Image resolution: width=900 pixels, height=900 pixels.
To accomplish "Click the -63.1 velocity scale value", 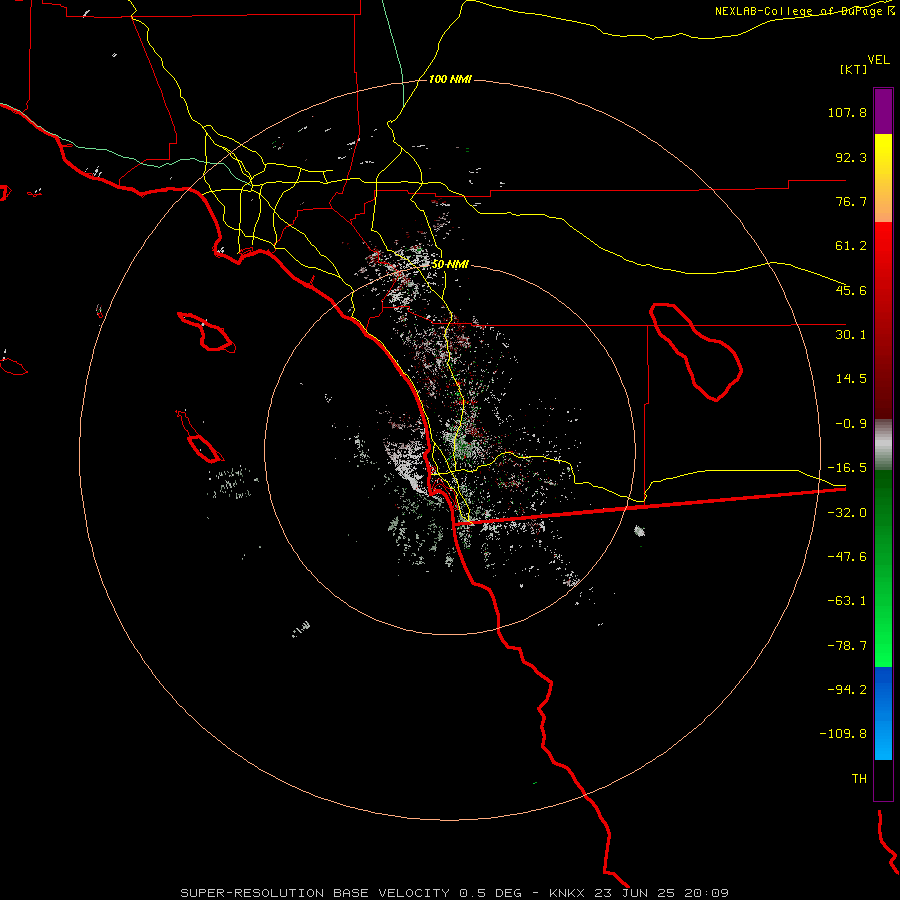I will (x=847, y=601).
